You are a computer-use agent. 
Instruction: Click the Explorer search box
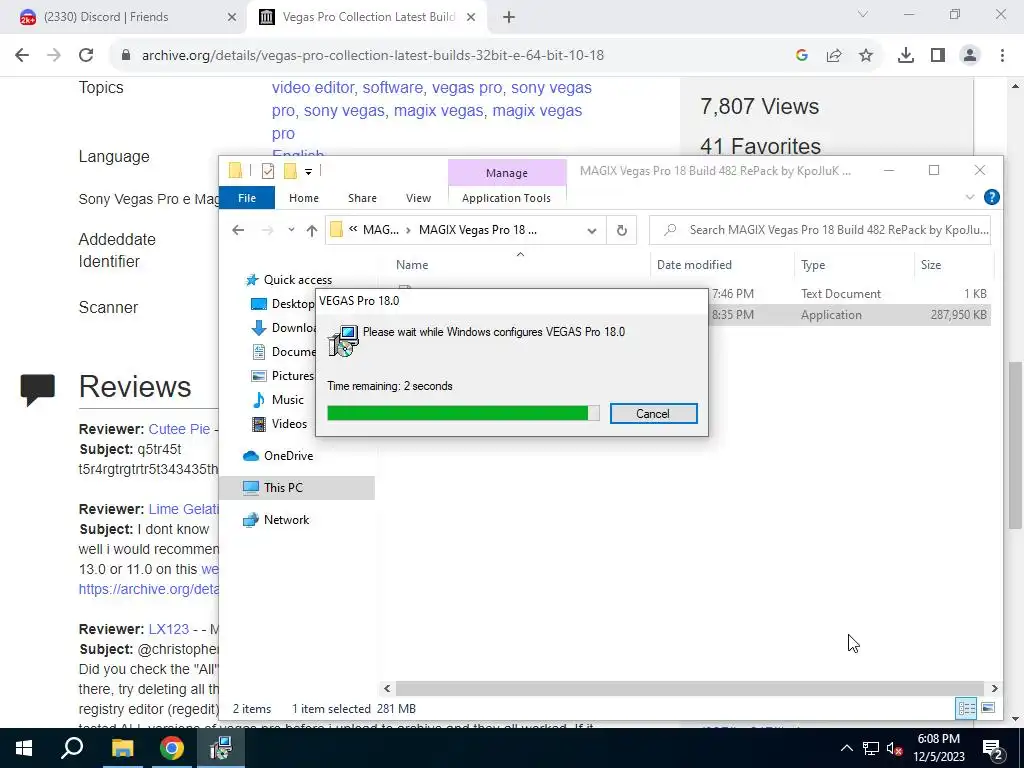(x=820, y=230)
